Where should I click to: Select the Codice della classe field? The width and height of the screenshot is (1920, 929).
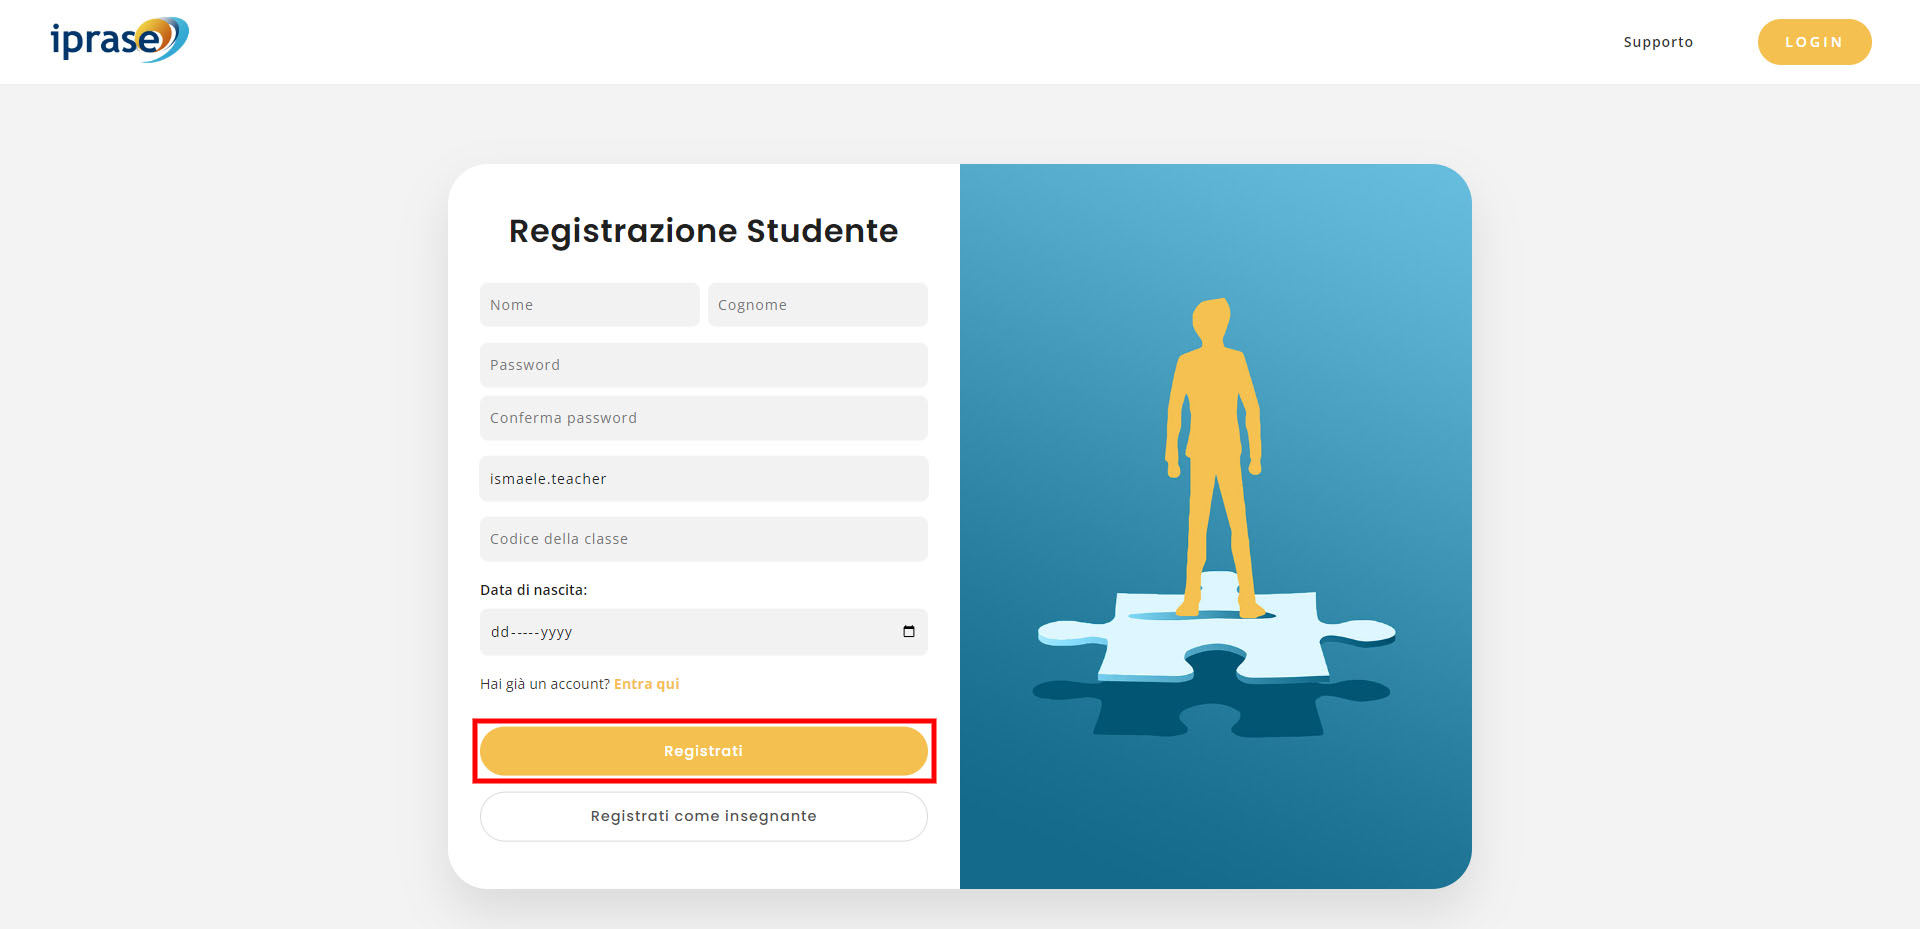[703, 539]
